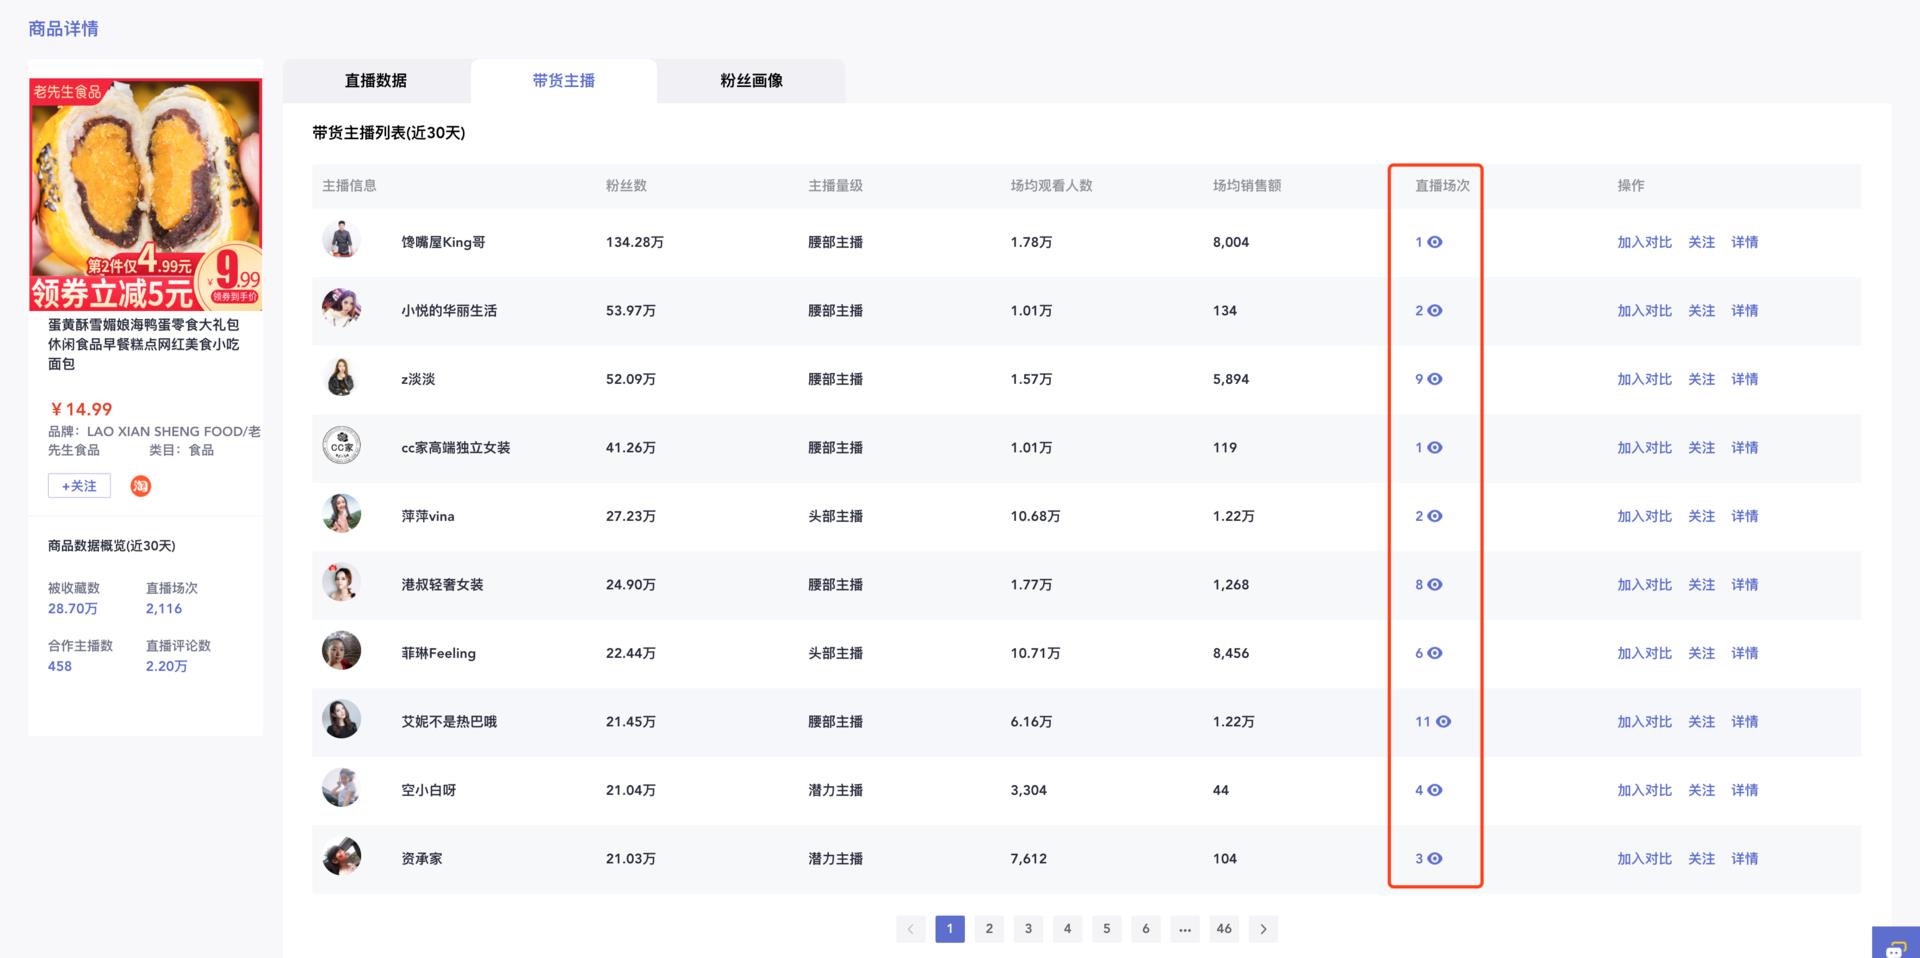Click avatar of 萍萍vina
The image size is (1920, 958).
[x=341, y=514]
